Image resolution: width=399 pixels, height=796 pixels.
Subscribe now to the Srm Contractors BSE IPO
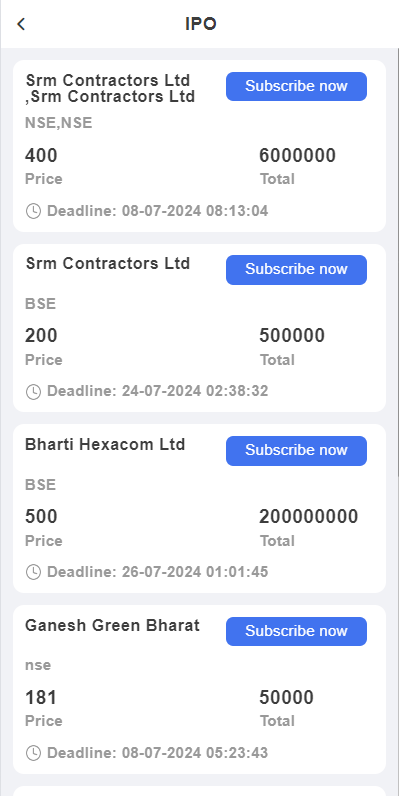[296, 270]
